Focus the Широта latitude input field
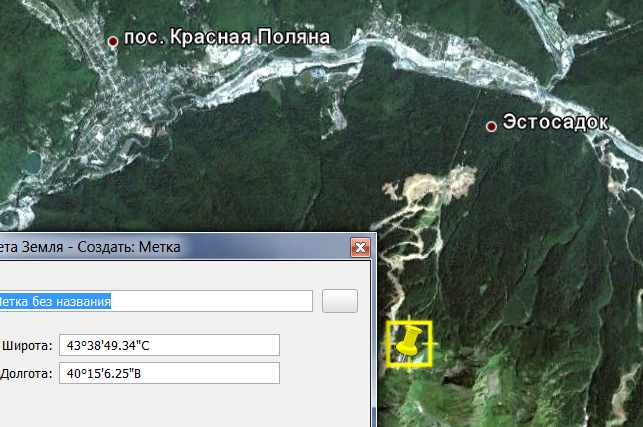The height and width of the screenshot is (427, 643). [168, 345]
